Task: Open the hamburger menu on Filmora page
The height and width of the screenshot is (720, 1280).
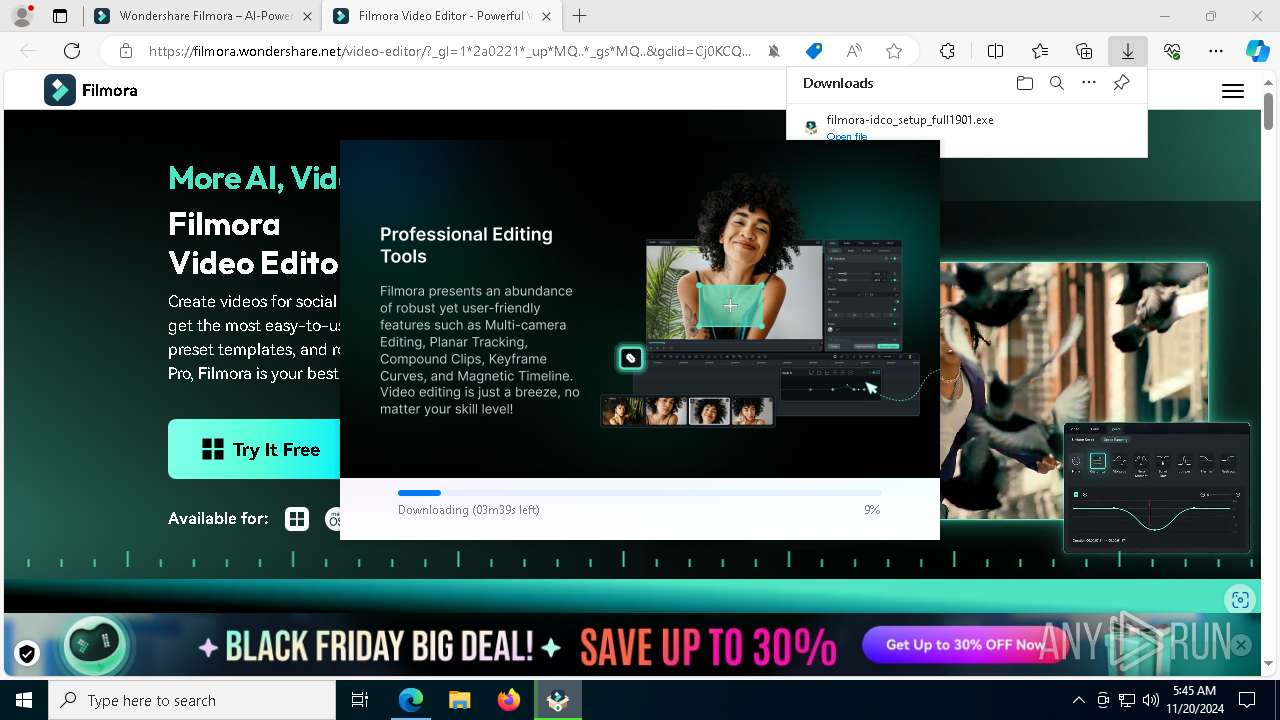Action: tap(1233, 91)
